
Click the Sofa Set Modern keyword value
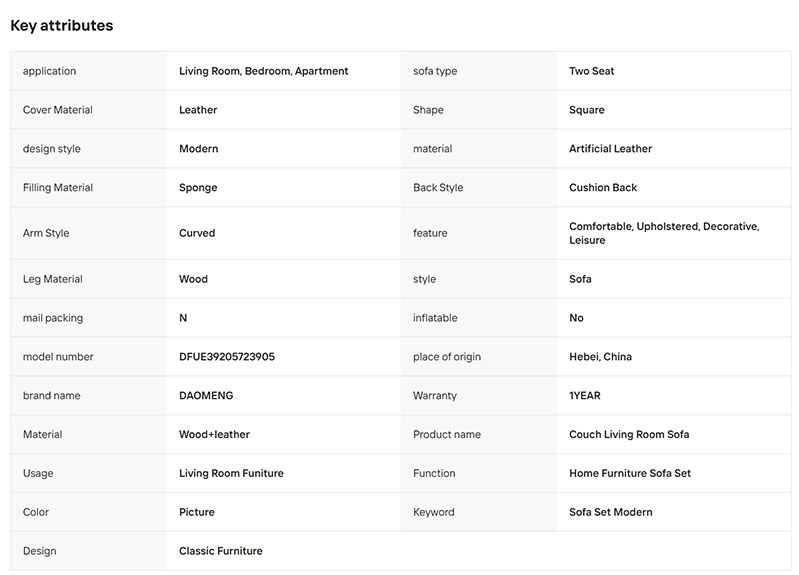(610, 512)
